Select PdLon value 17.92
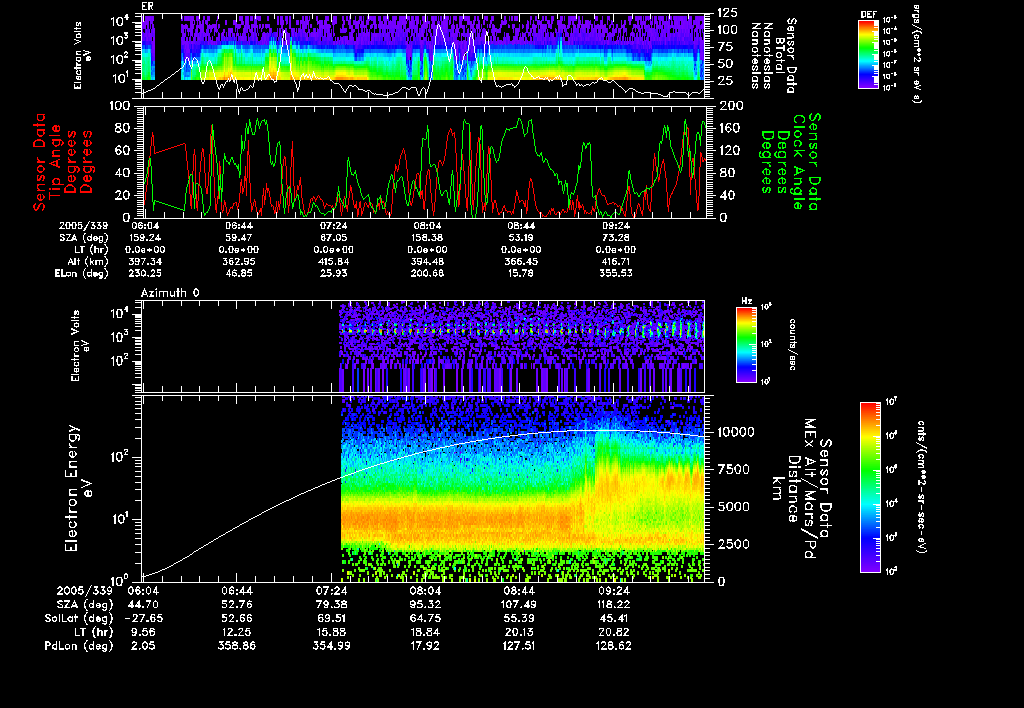This screenshot has width=1024, height=708. pos(426,646)
